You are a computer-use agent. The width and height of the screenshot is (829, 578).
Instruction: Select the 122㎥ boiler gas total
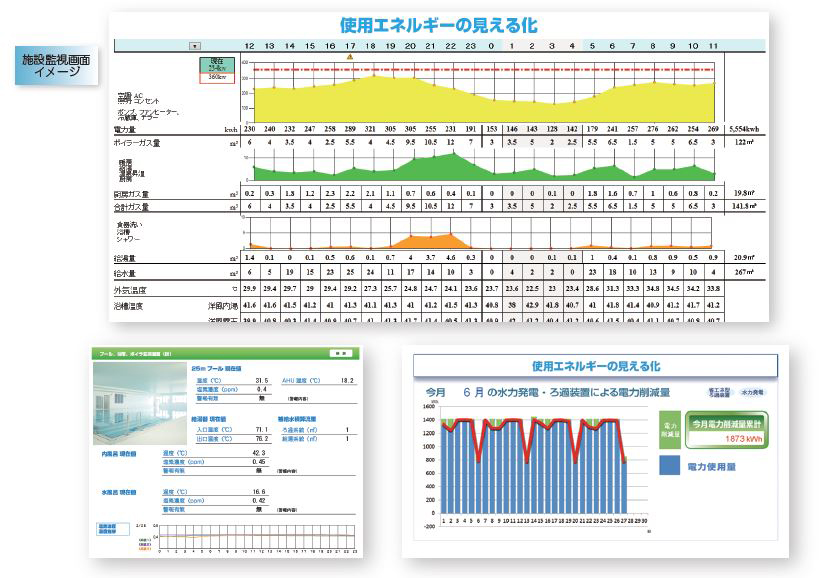coord(744,142)
